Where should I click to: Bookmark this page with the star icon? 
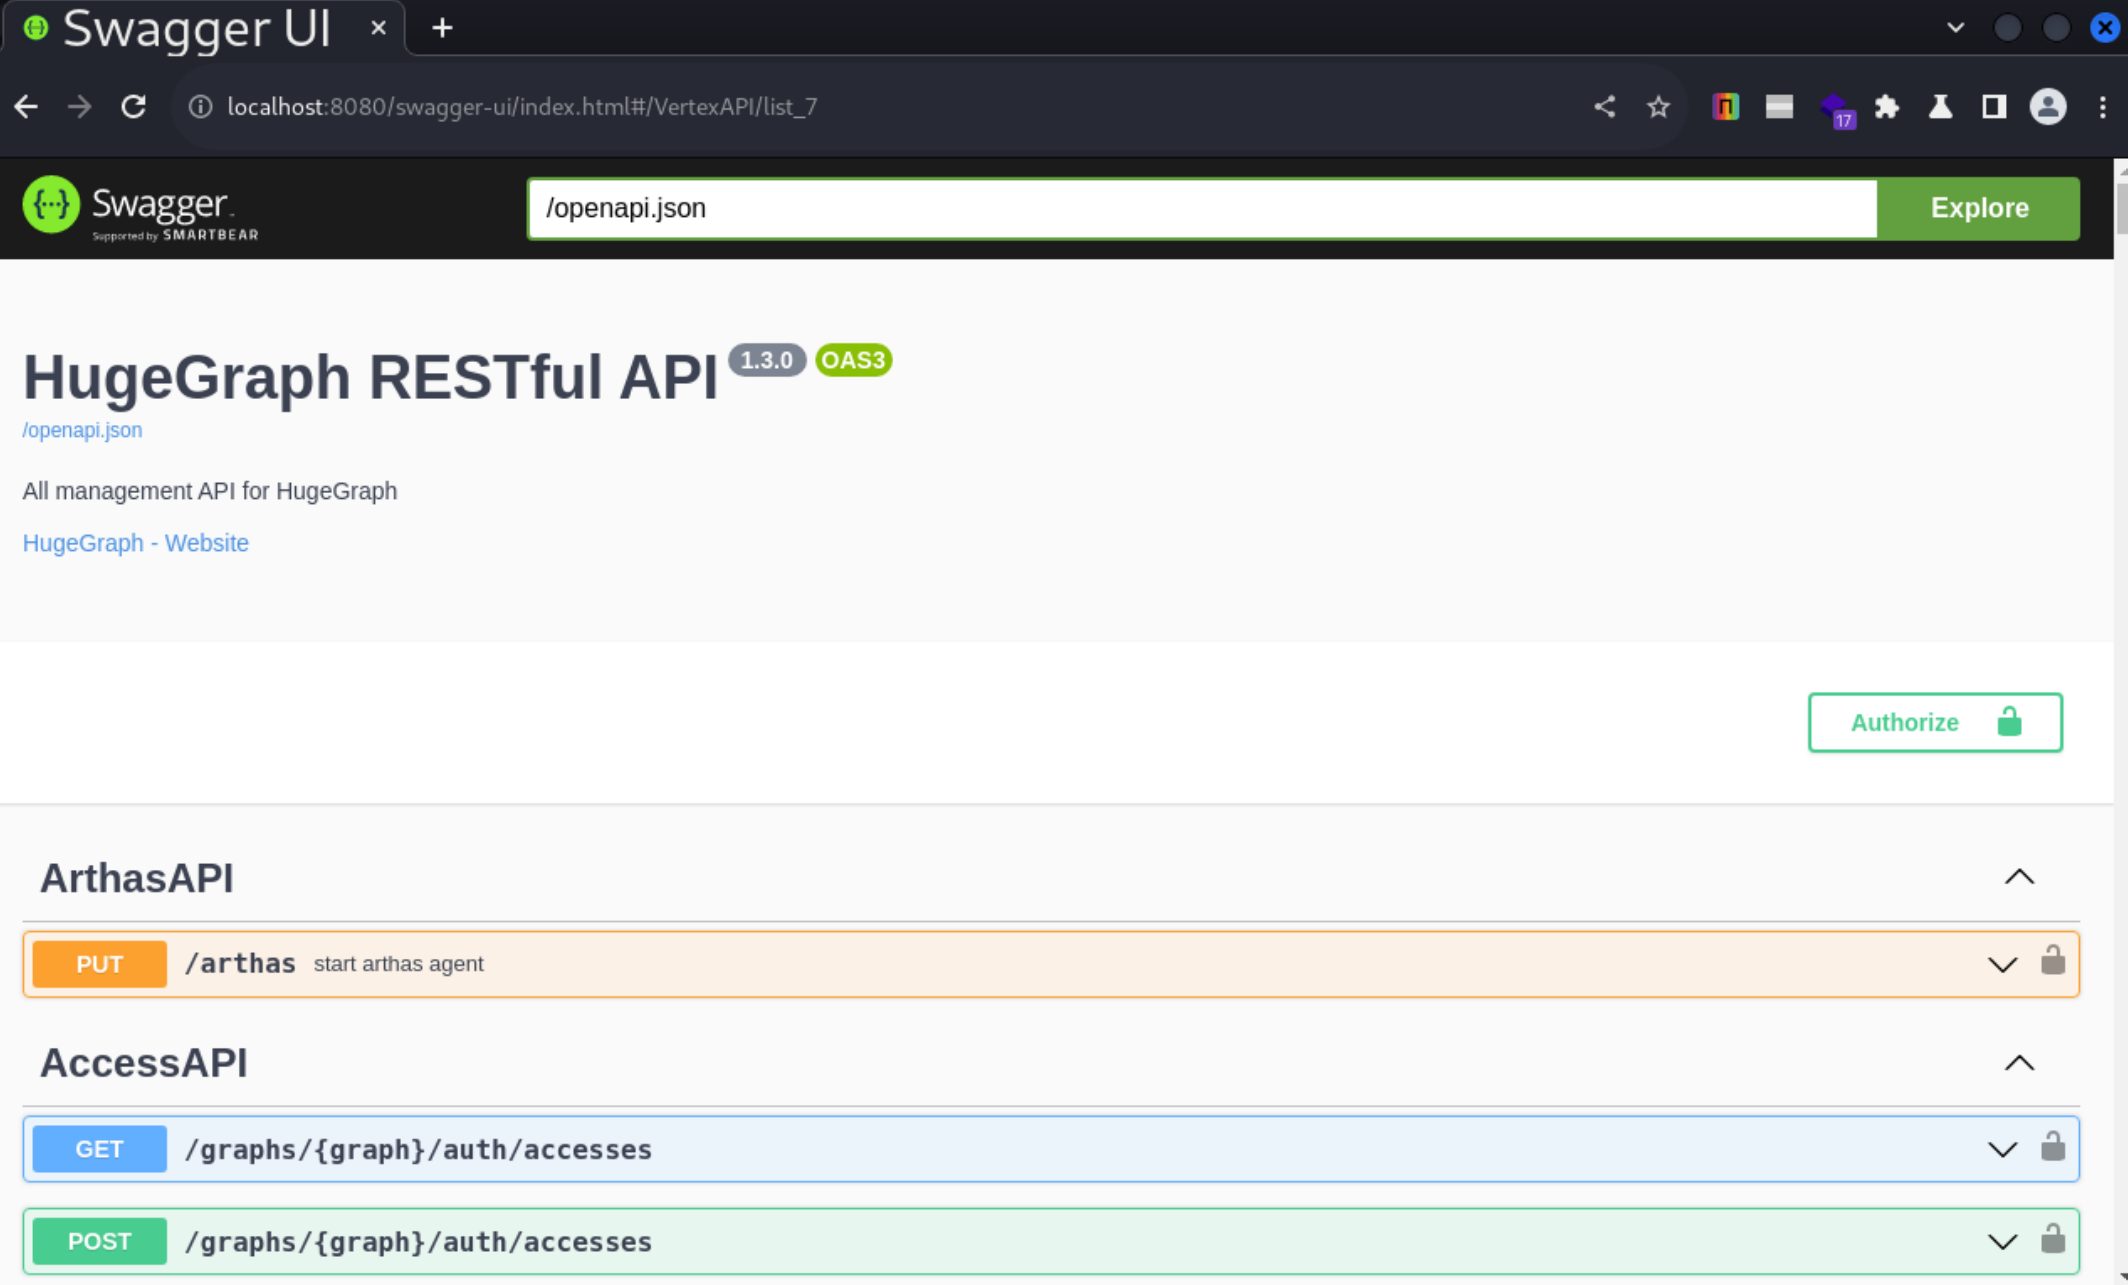coord(1658,107)
